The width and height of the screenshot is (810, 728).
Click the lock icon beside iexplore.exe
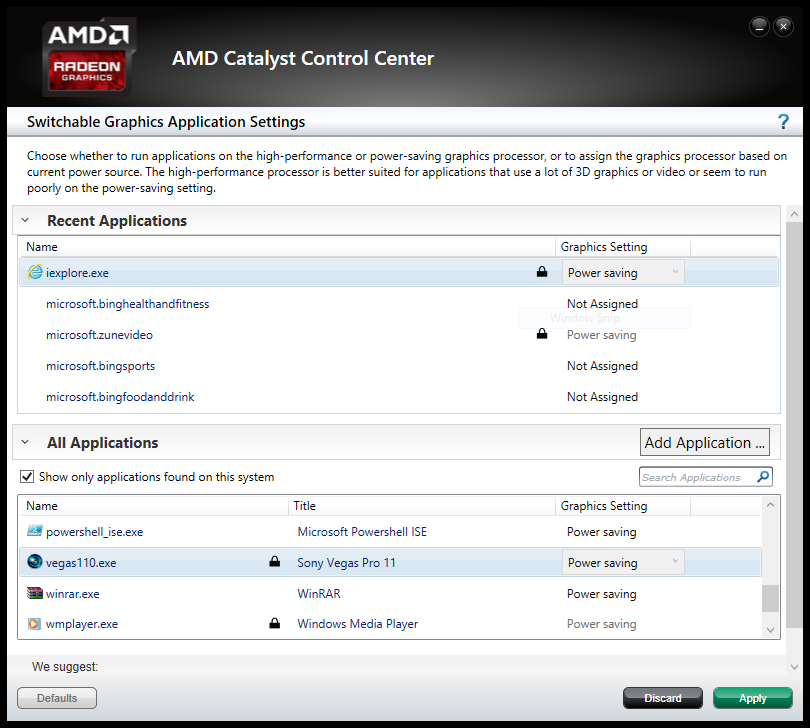pyautogui.click(x=542, y=272)
